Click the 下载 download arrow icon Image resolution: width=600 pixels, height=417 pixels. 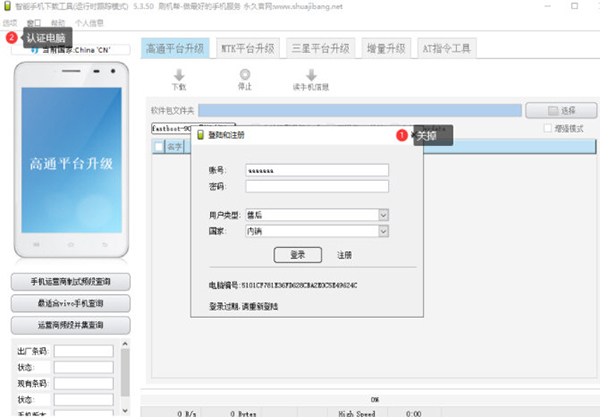tap(179, 75)
